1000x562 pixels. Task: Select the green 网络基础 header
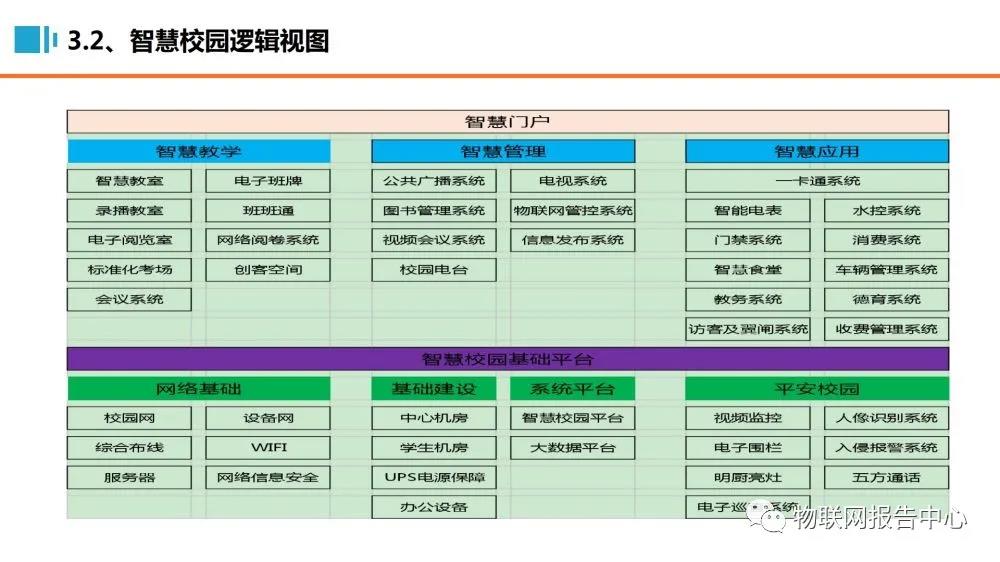click(198, 389)
